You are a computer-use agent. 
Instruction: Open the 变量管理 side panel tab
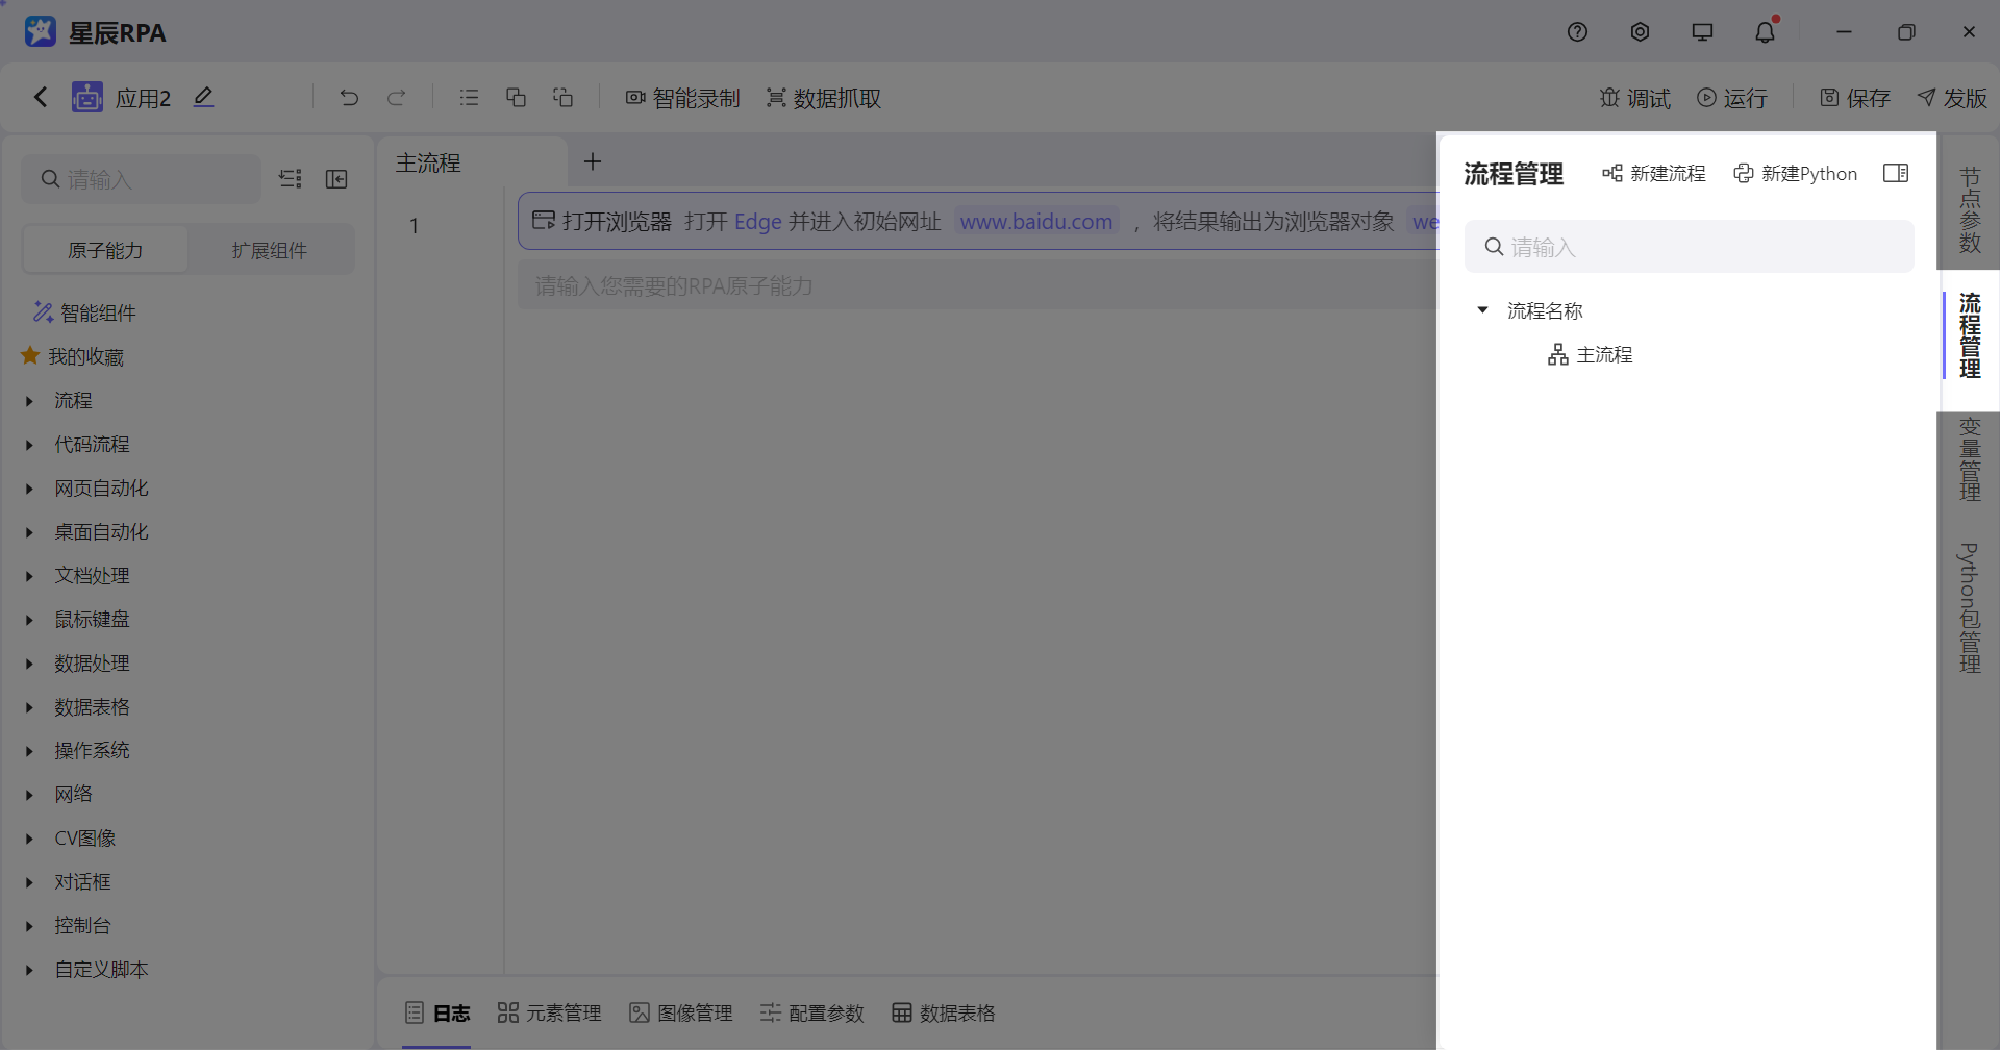(x=1969, y=458)
